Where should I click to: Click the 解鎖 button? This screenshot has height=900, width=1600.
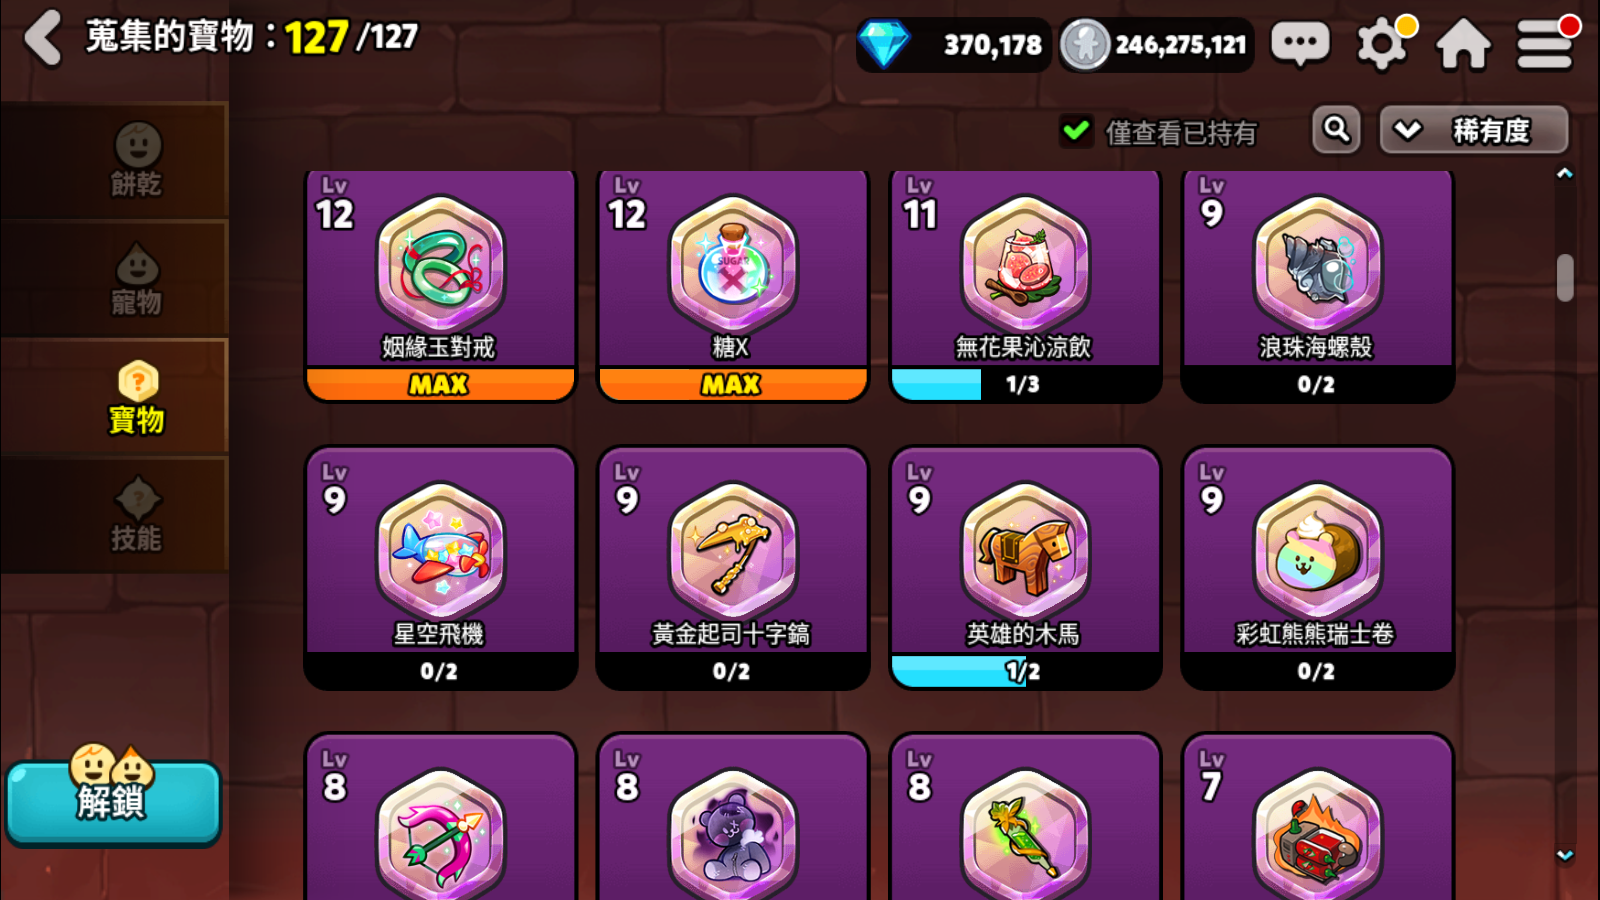tap(113, 802)
